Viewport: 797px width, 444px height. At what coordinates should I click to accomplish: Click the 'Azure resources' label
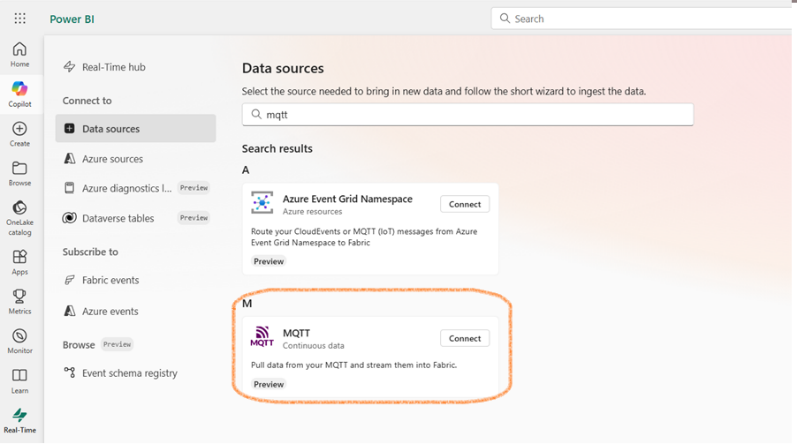click(312, 211)
